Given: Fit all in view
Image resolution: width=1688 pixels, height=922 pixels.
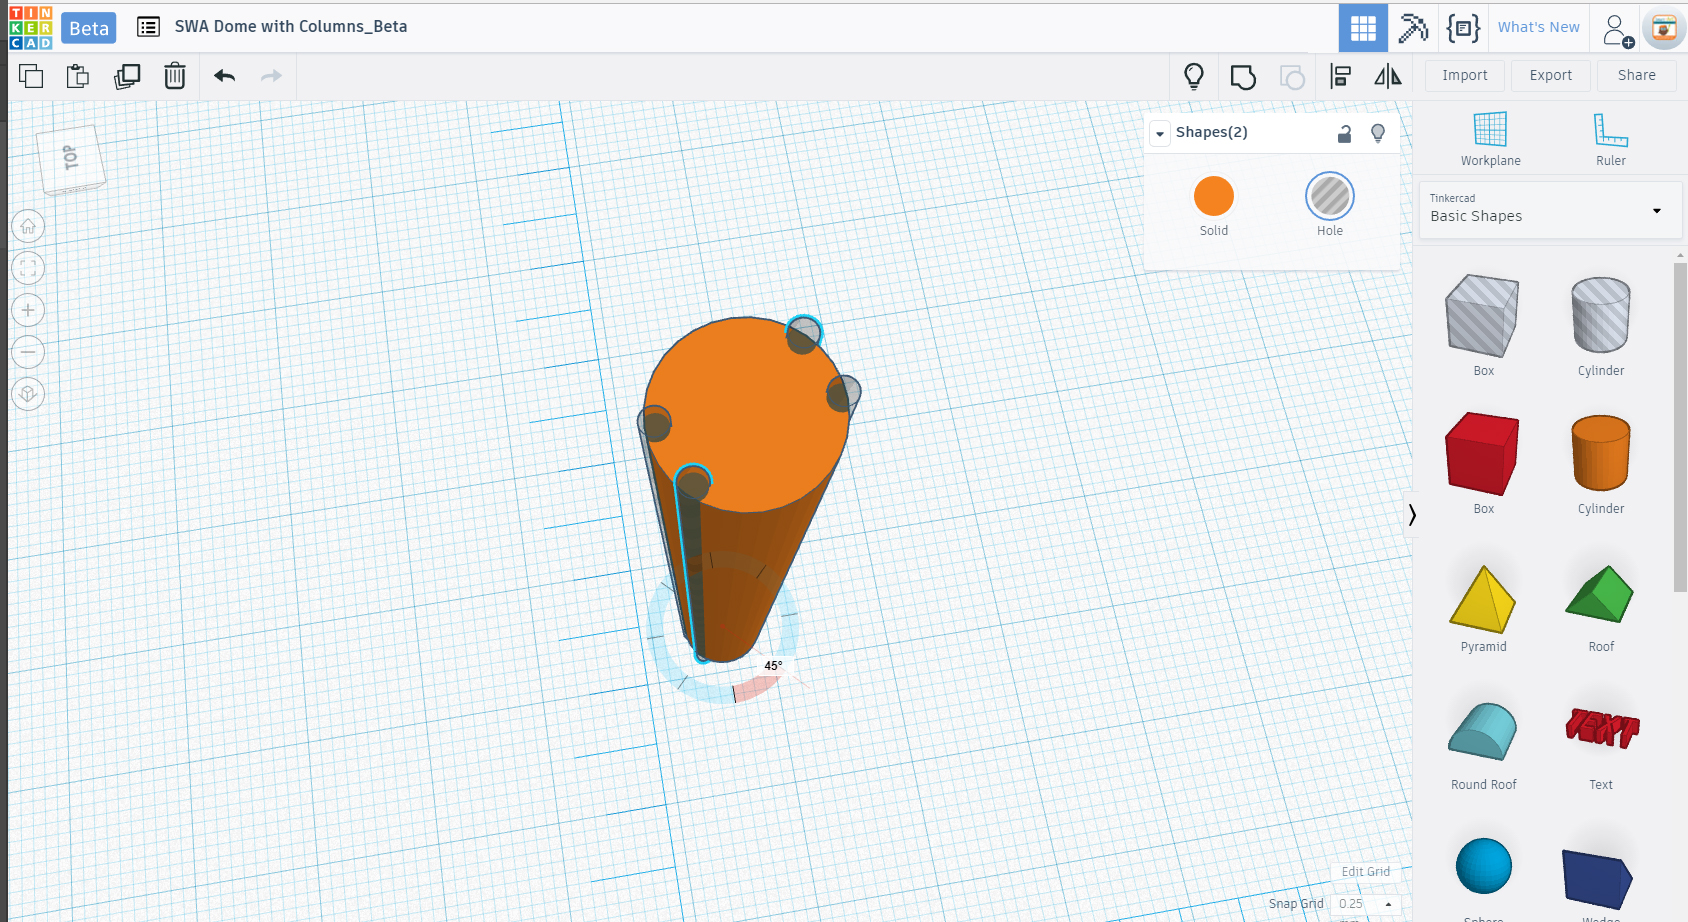Looking at the screenshot, I should (x=28, y=268).
